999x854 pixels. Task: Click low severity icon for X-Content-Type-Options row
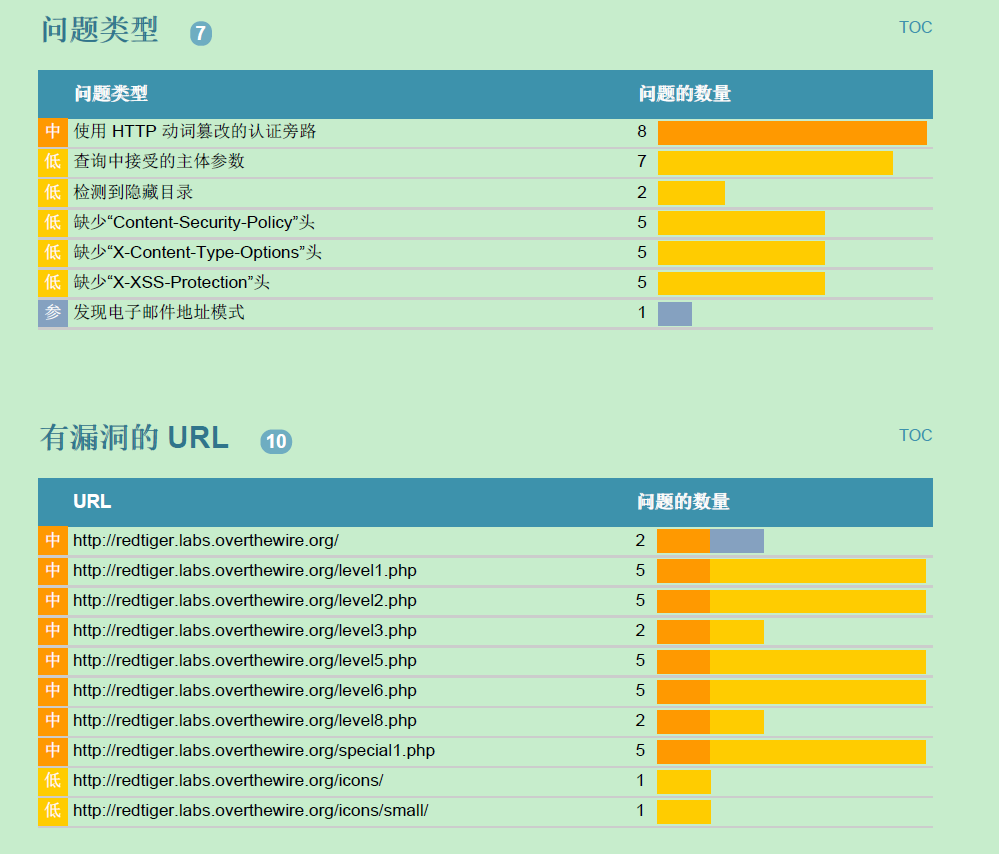click(x=53, y=252)
